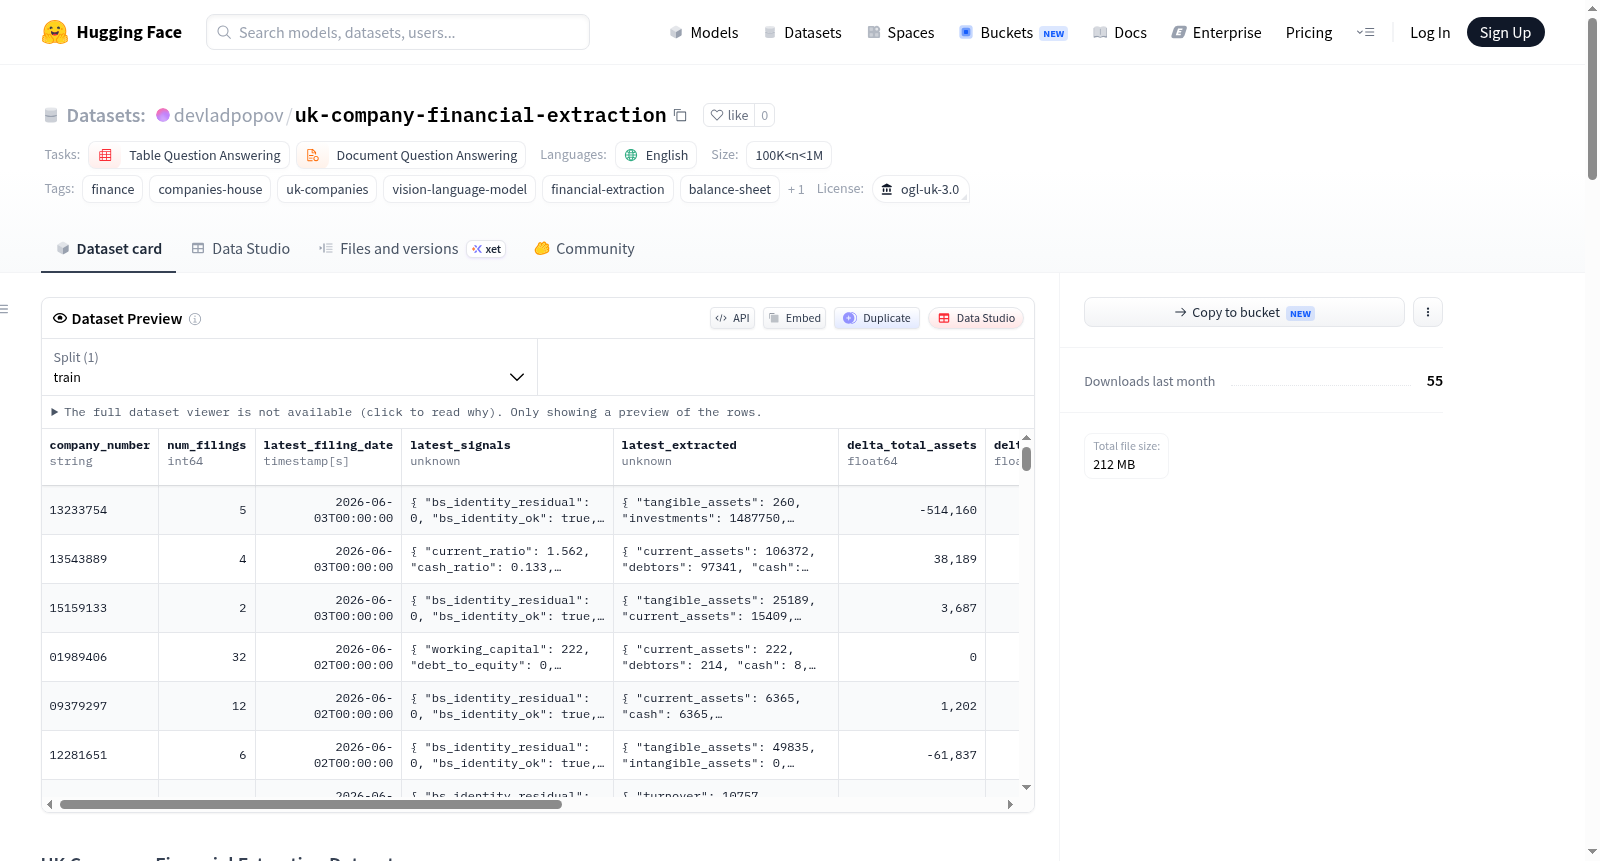Viewport: 1600px width, 861px height.
Task: Select the Document Question Answering task tag
Action: click(411, 155)
